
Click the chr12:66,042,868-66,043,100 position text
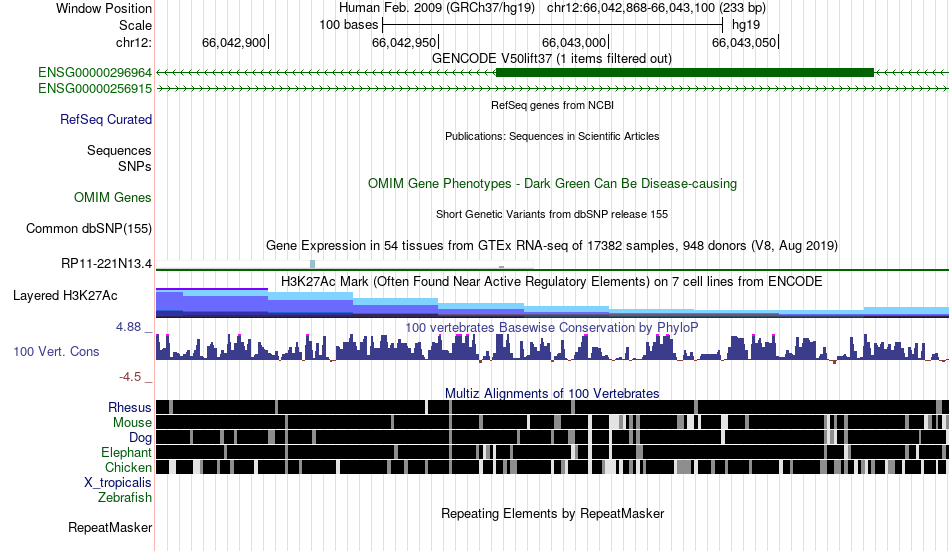click(x=656, y=8)
